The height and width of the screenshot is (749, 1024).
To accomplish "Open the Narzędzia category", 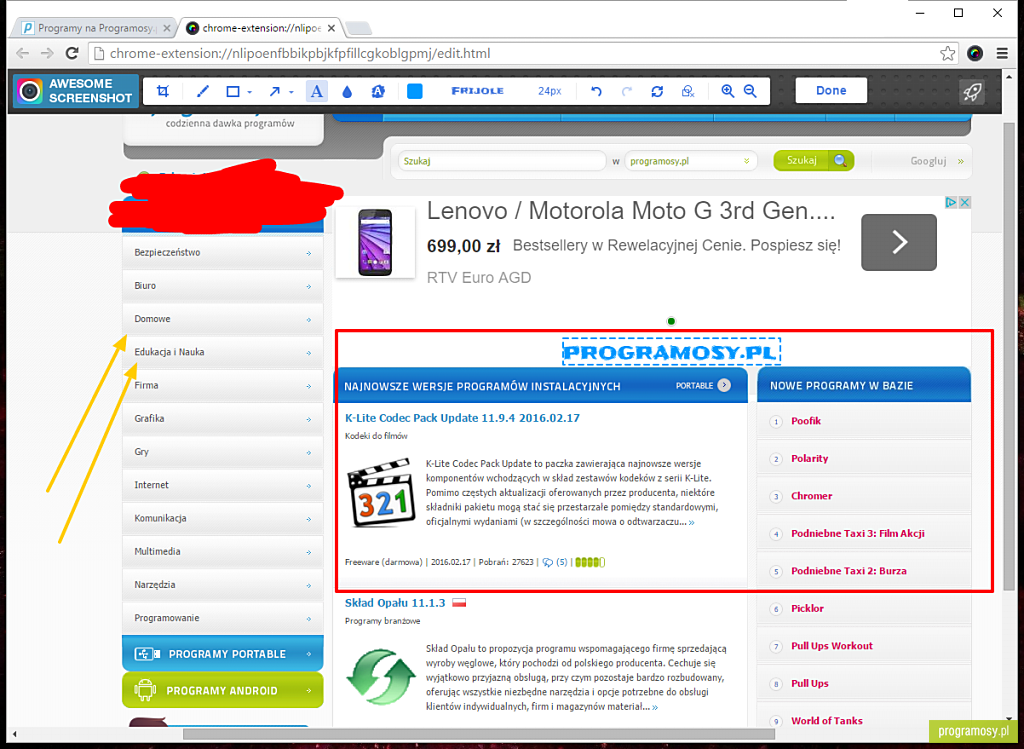I will 223,585.
